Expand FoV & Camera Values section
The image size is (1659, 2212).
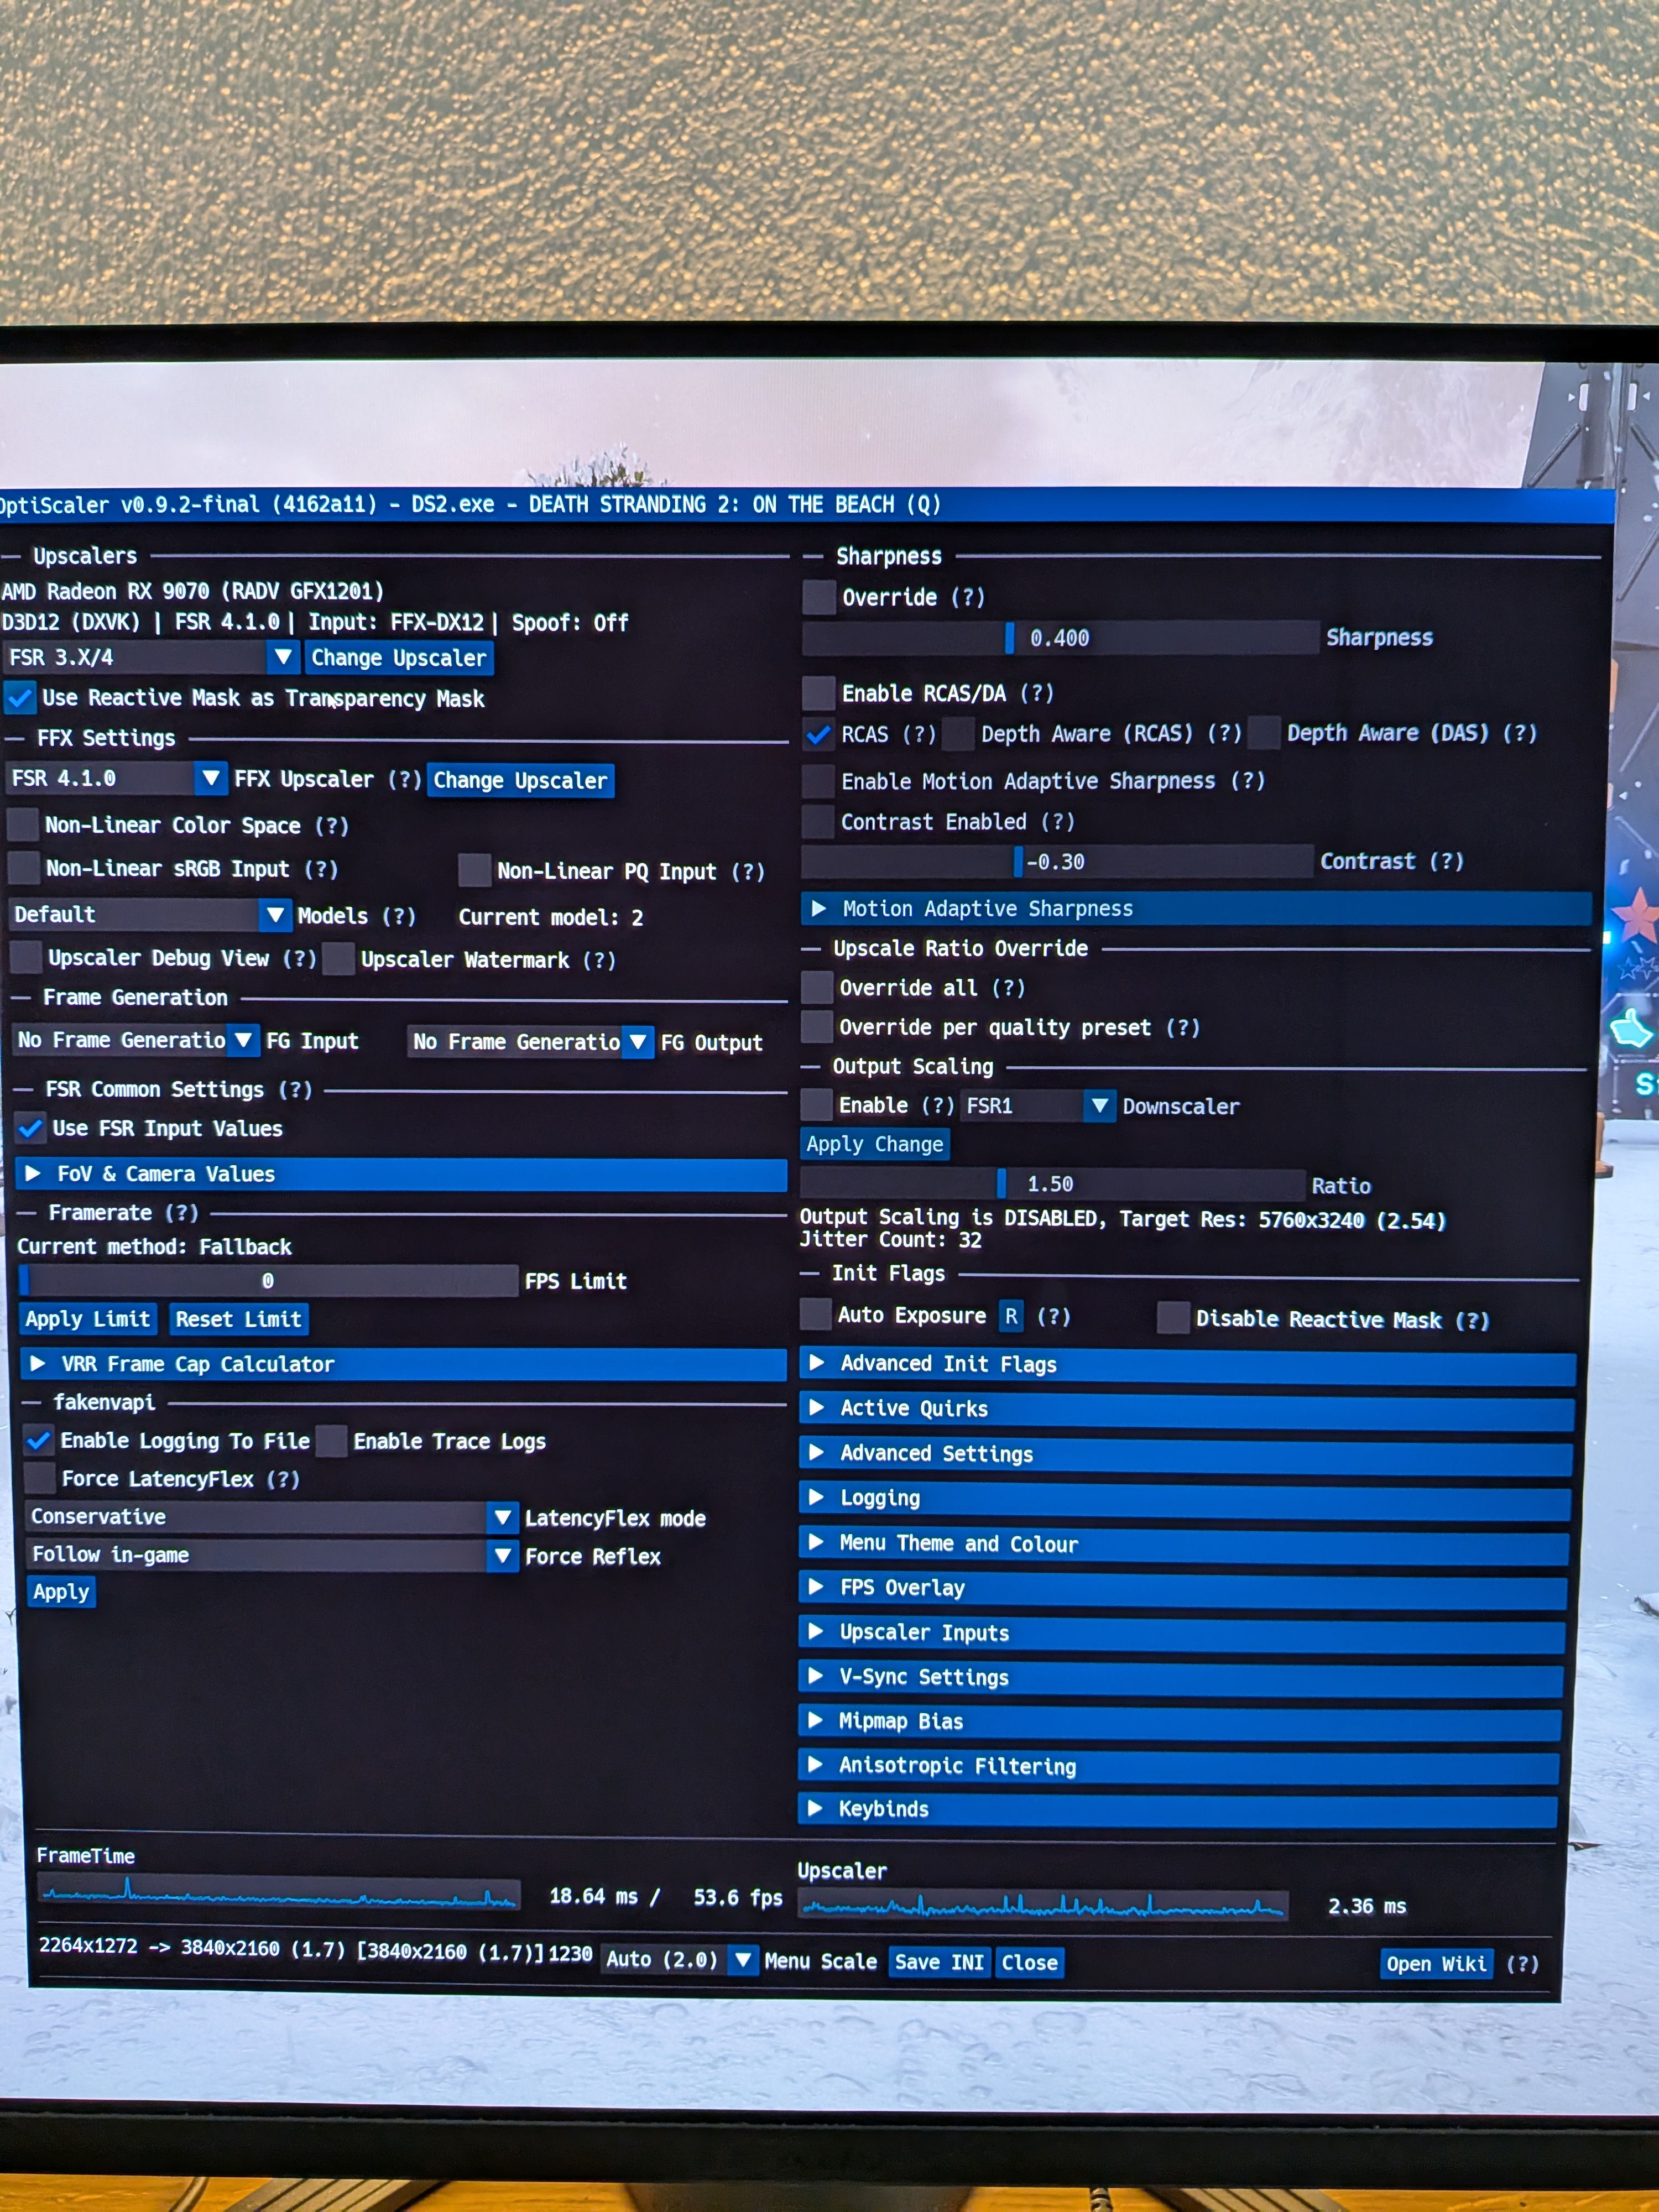click(x=402, y=1174)
